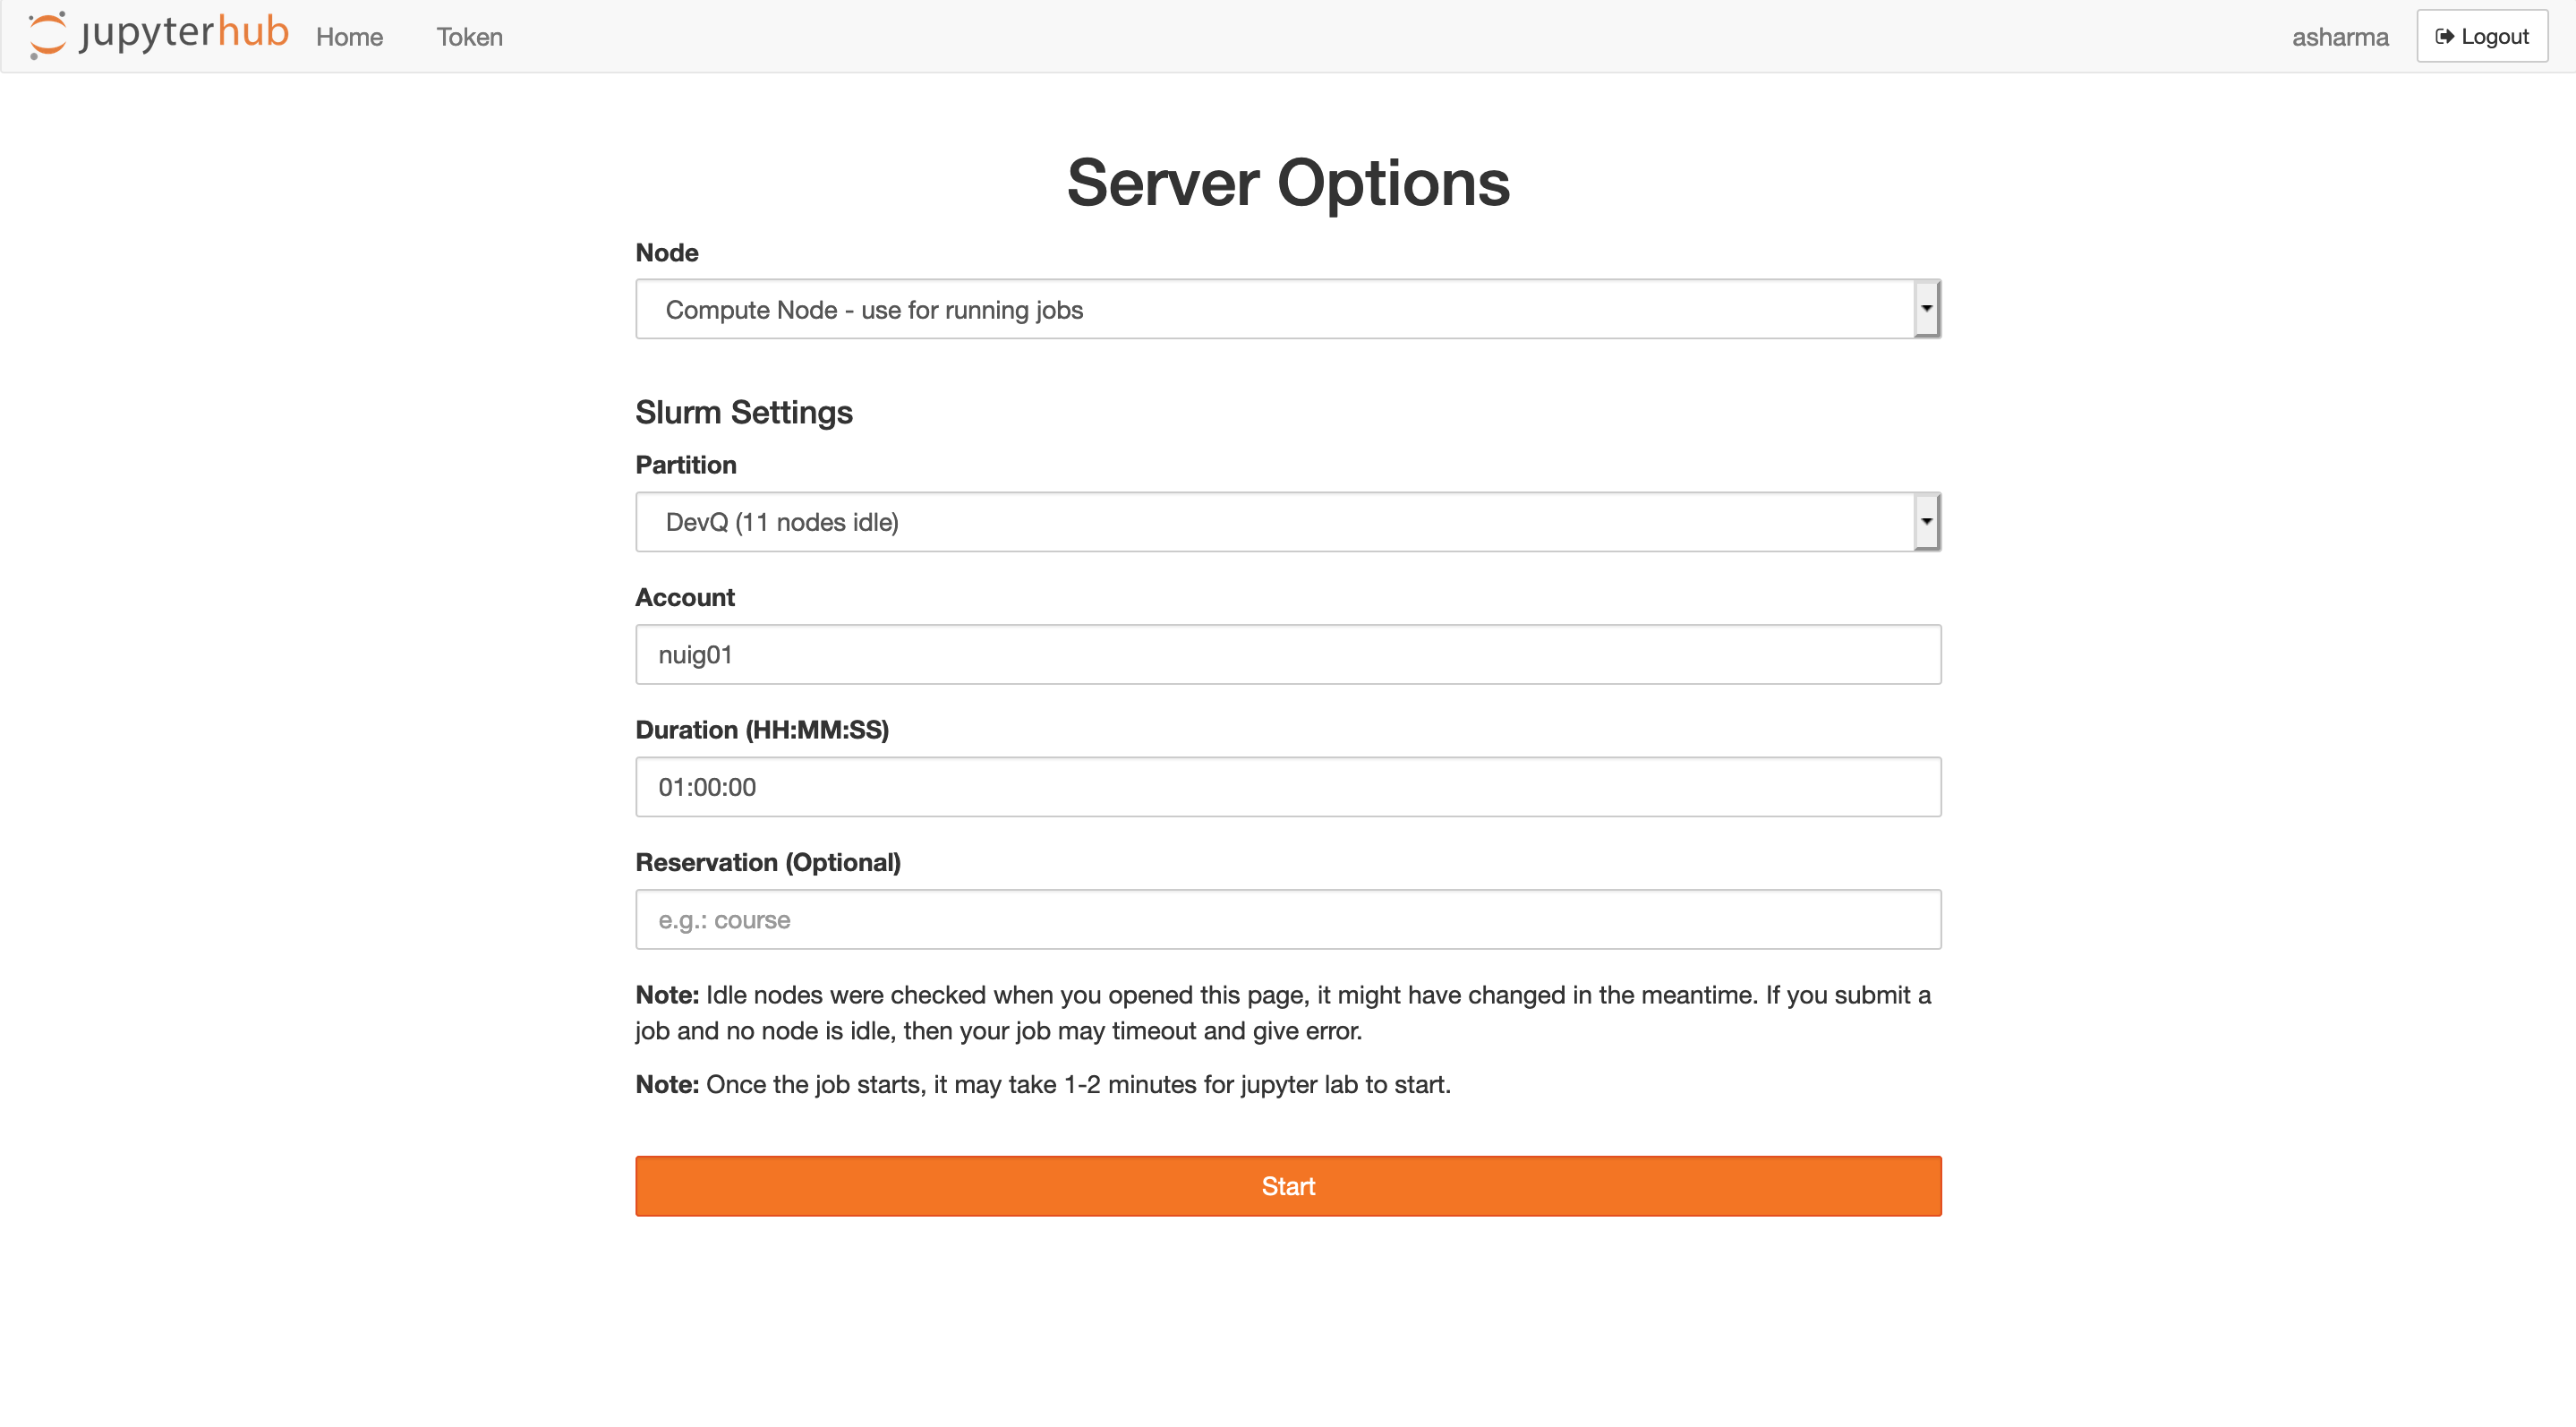Start the server with orange Start button
The image size is (2576, 1427).
(x=1288, y=1186)
